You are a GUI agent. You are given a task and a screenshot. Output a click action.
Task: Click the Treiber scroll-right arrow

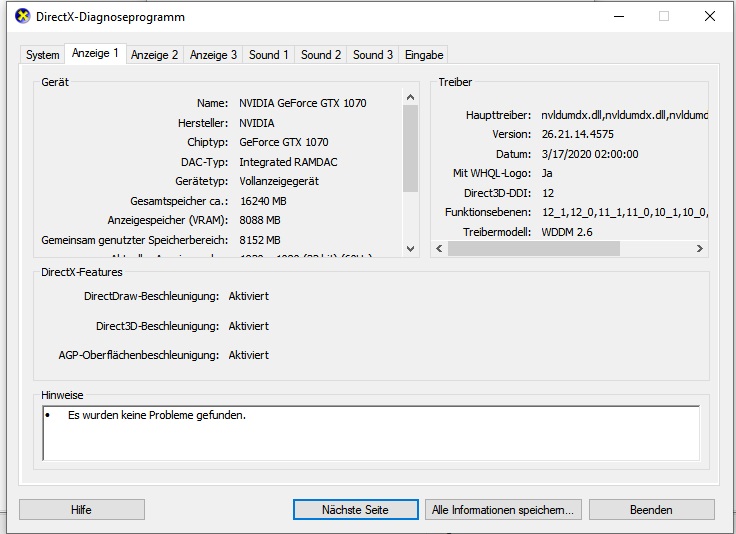[x=699, y=248]
